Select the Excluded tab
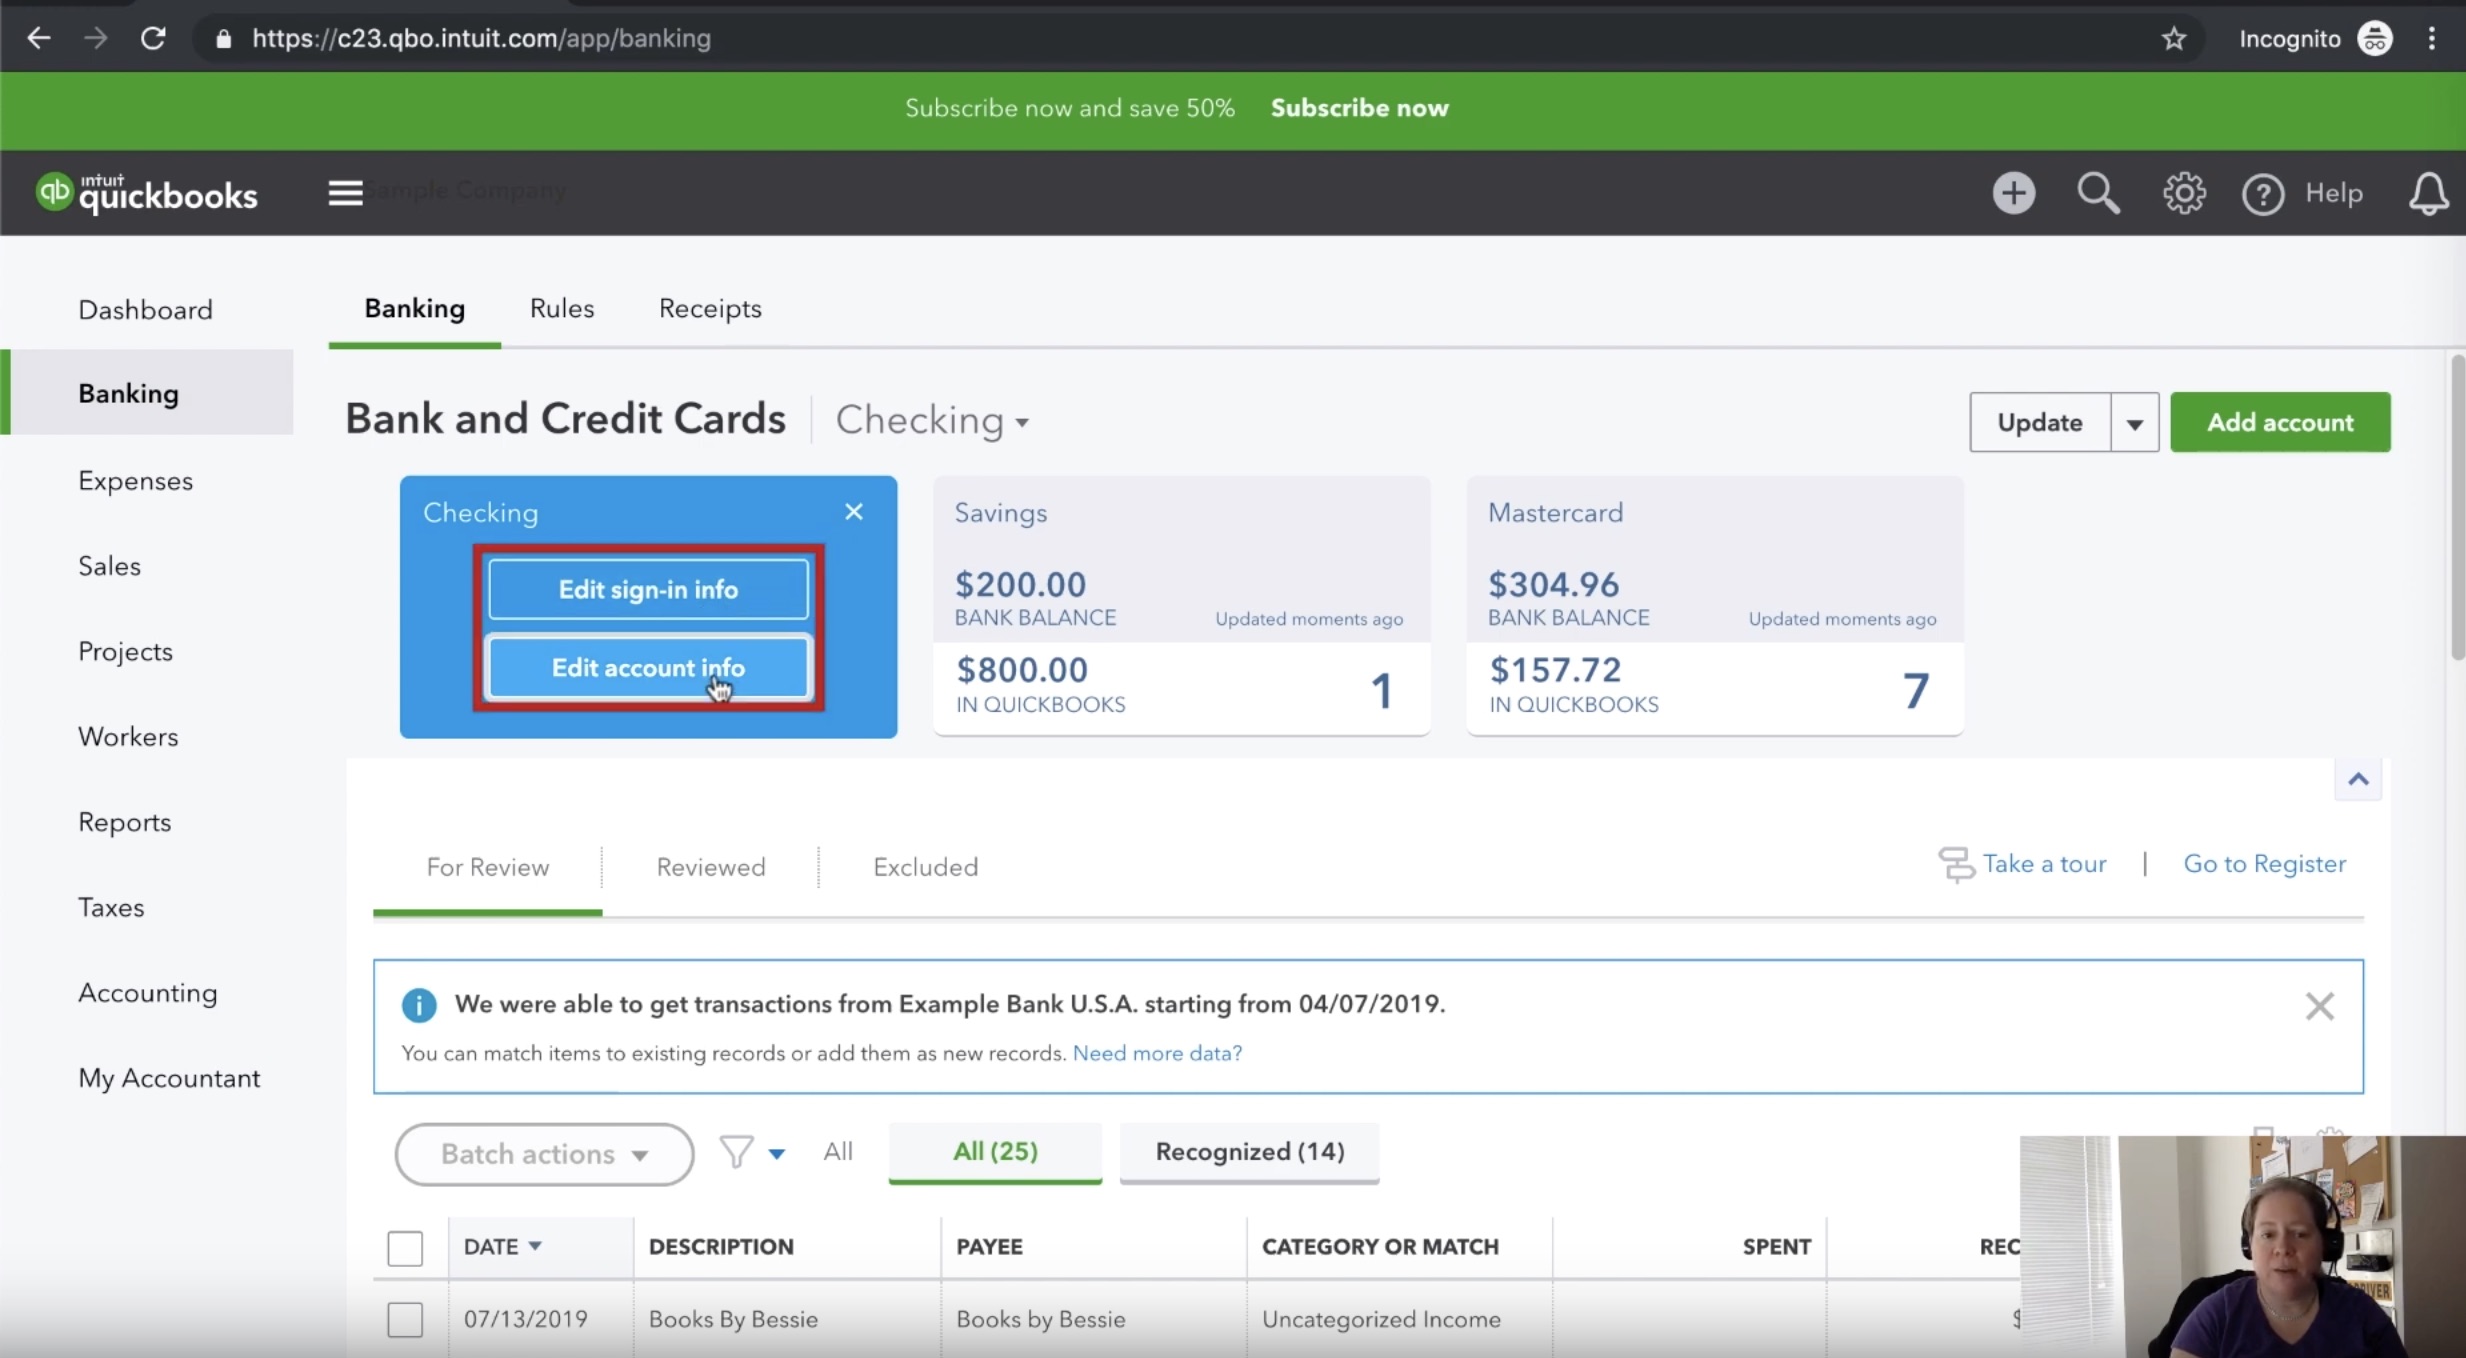 click(x=926, y=867)
